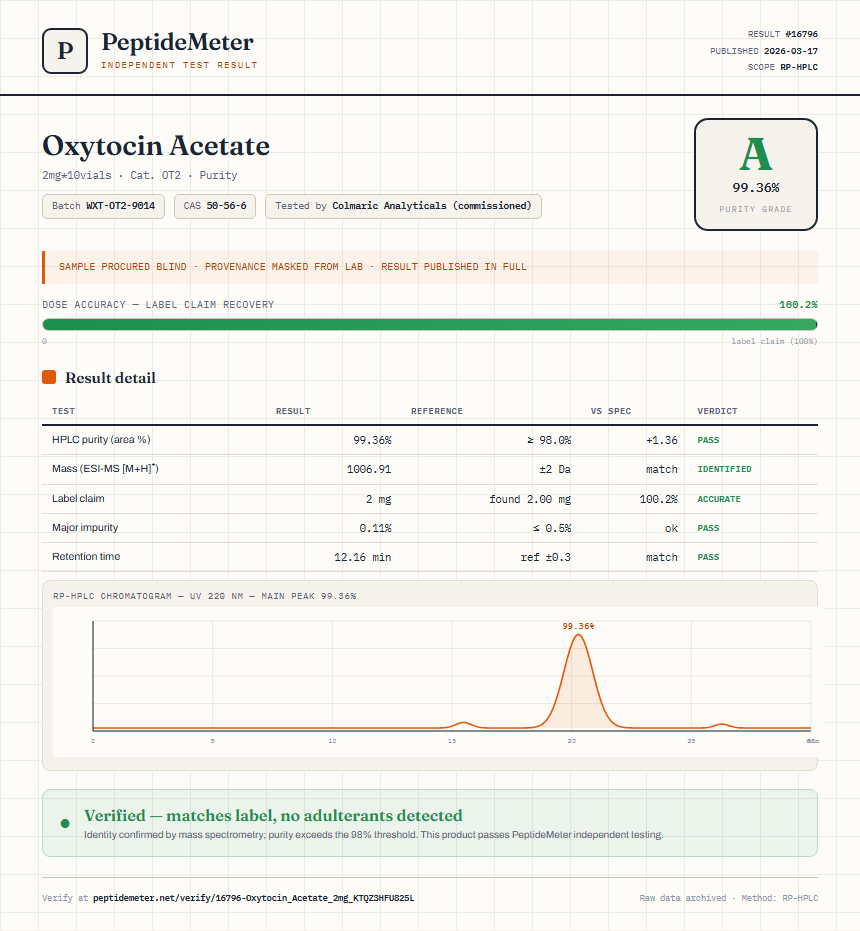Click the RESULT column header
The height and width of the screenshot is (931, 860).
tap(293, 411)
